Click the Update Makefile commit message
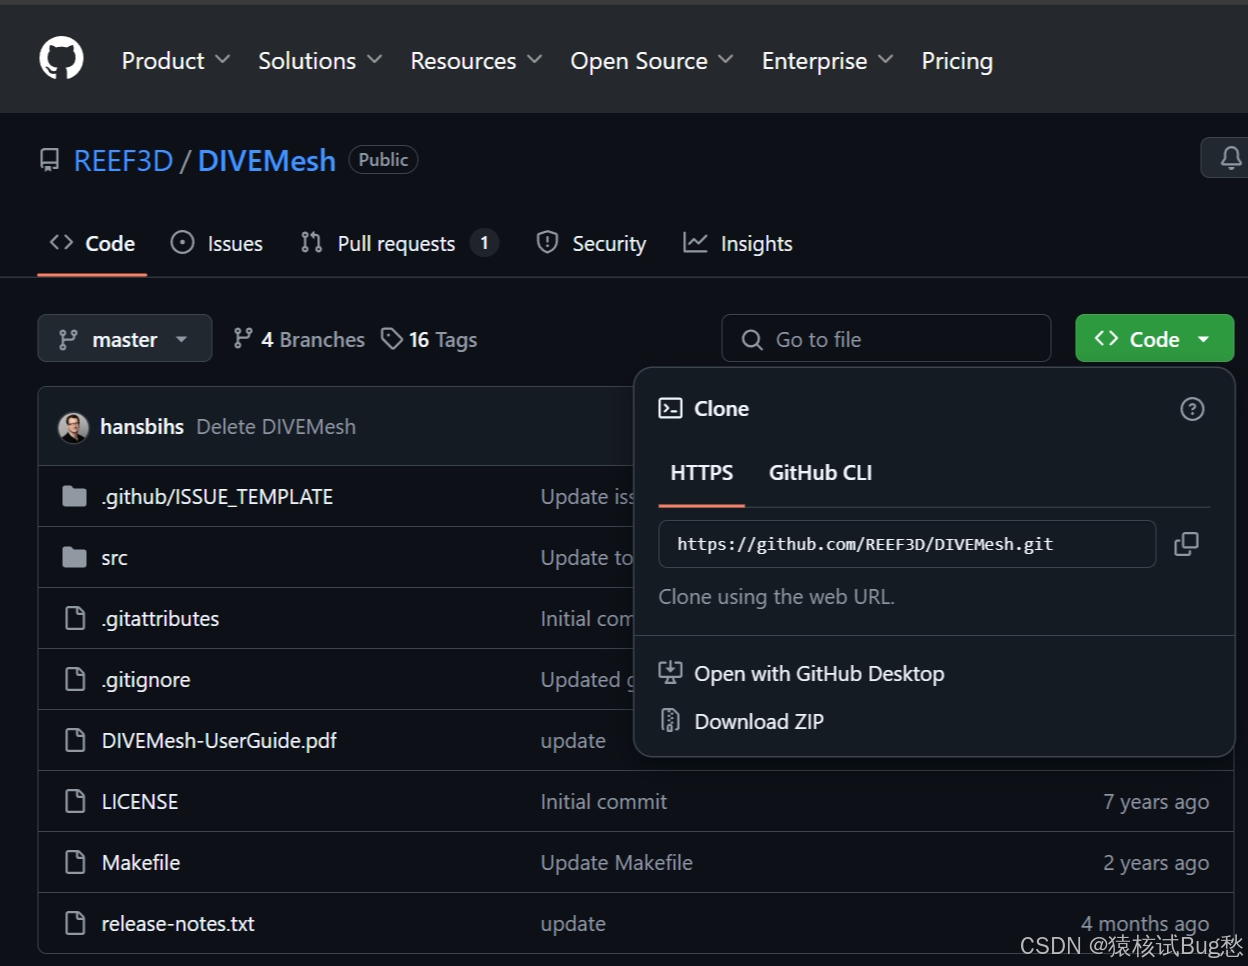Screen dimensions: 1248x966 click(x=617, y=863)
